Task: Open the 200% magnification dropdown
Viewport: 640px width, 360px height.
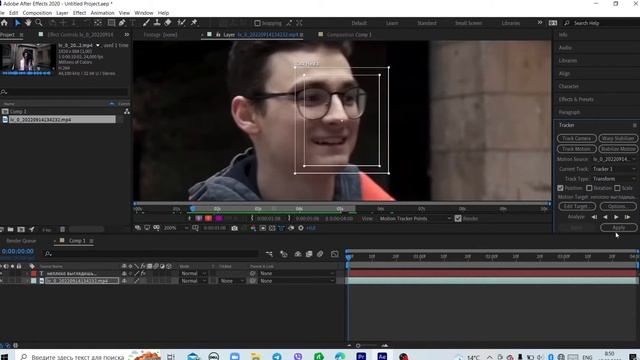Action: coord(176,228)
